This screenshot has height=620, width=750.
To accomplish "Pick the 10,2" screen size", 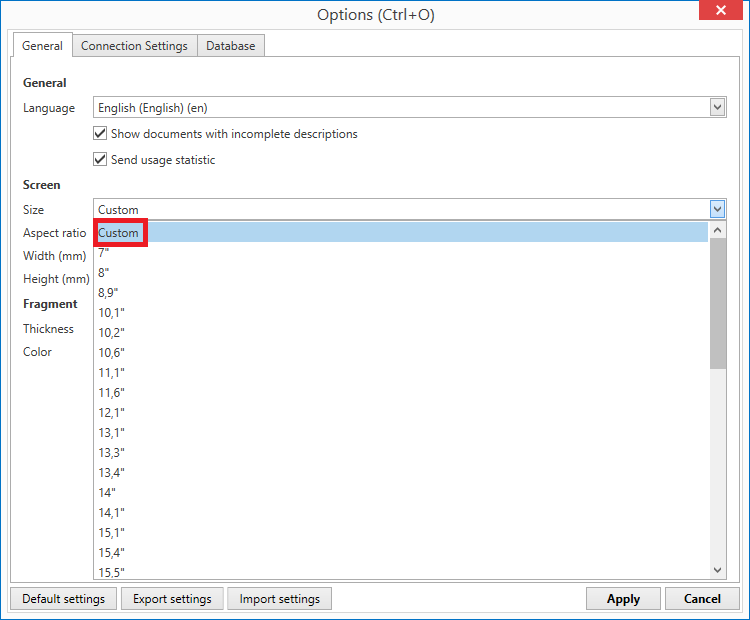I will pos(401,332).
